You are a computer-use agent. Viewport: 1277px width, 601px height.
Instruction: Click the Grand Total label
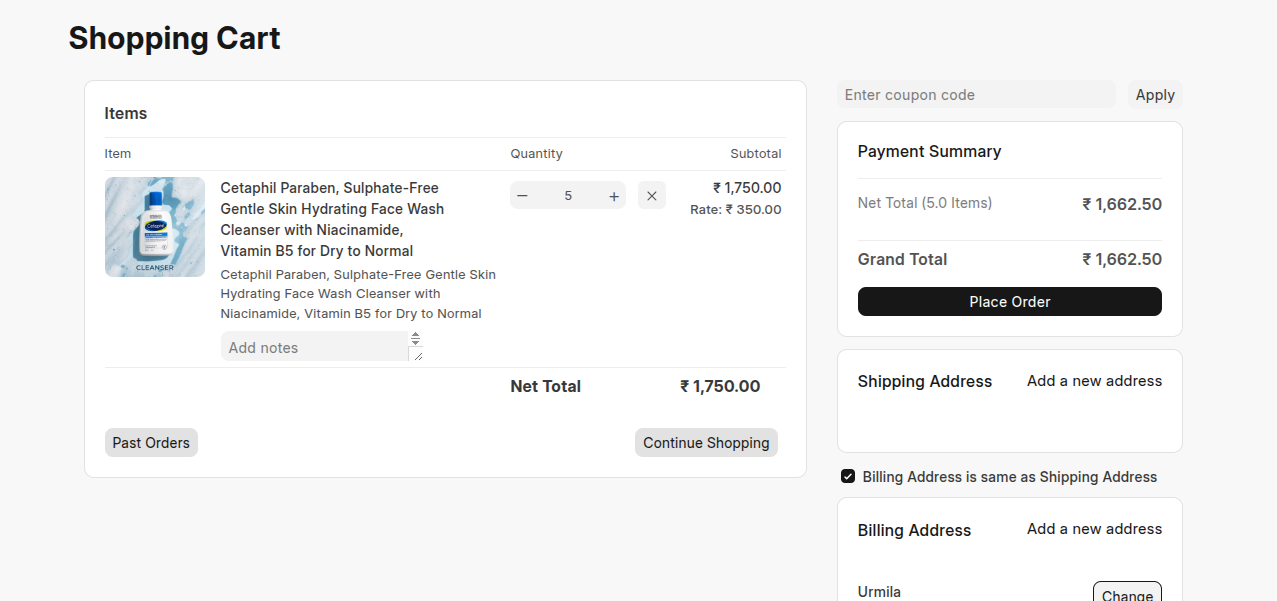click(902, 259)
